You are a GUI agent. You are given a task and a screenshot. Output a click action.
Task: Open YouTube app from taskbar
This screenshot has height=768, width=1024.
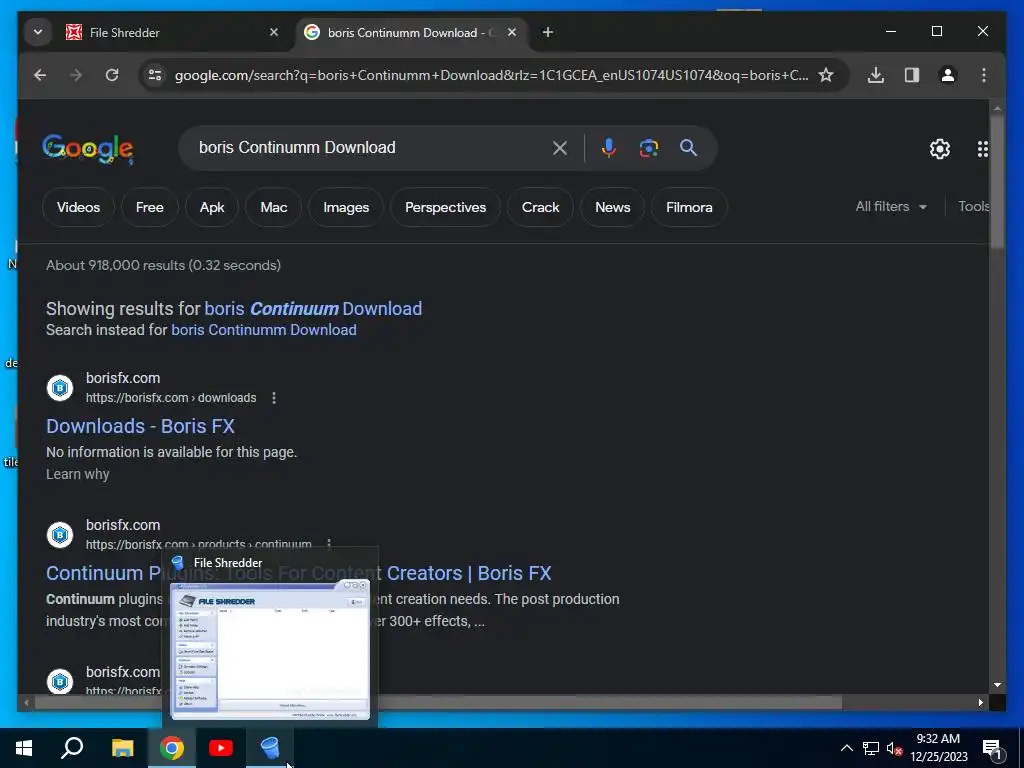click(x=221, y=748)
